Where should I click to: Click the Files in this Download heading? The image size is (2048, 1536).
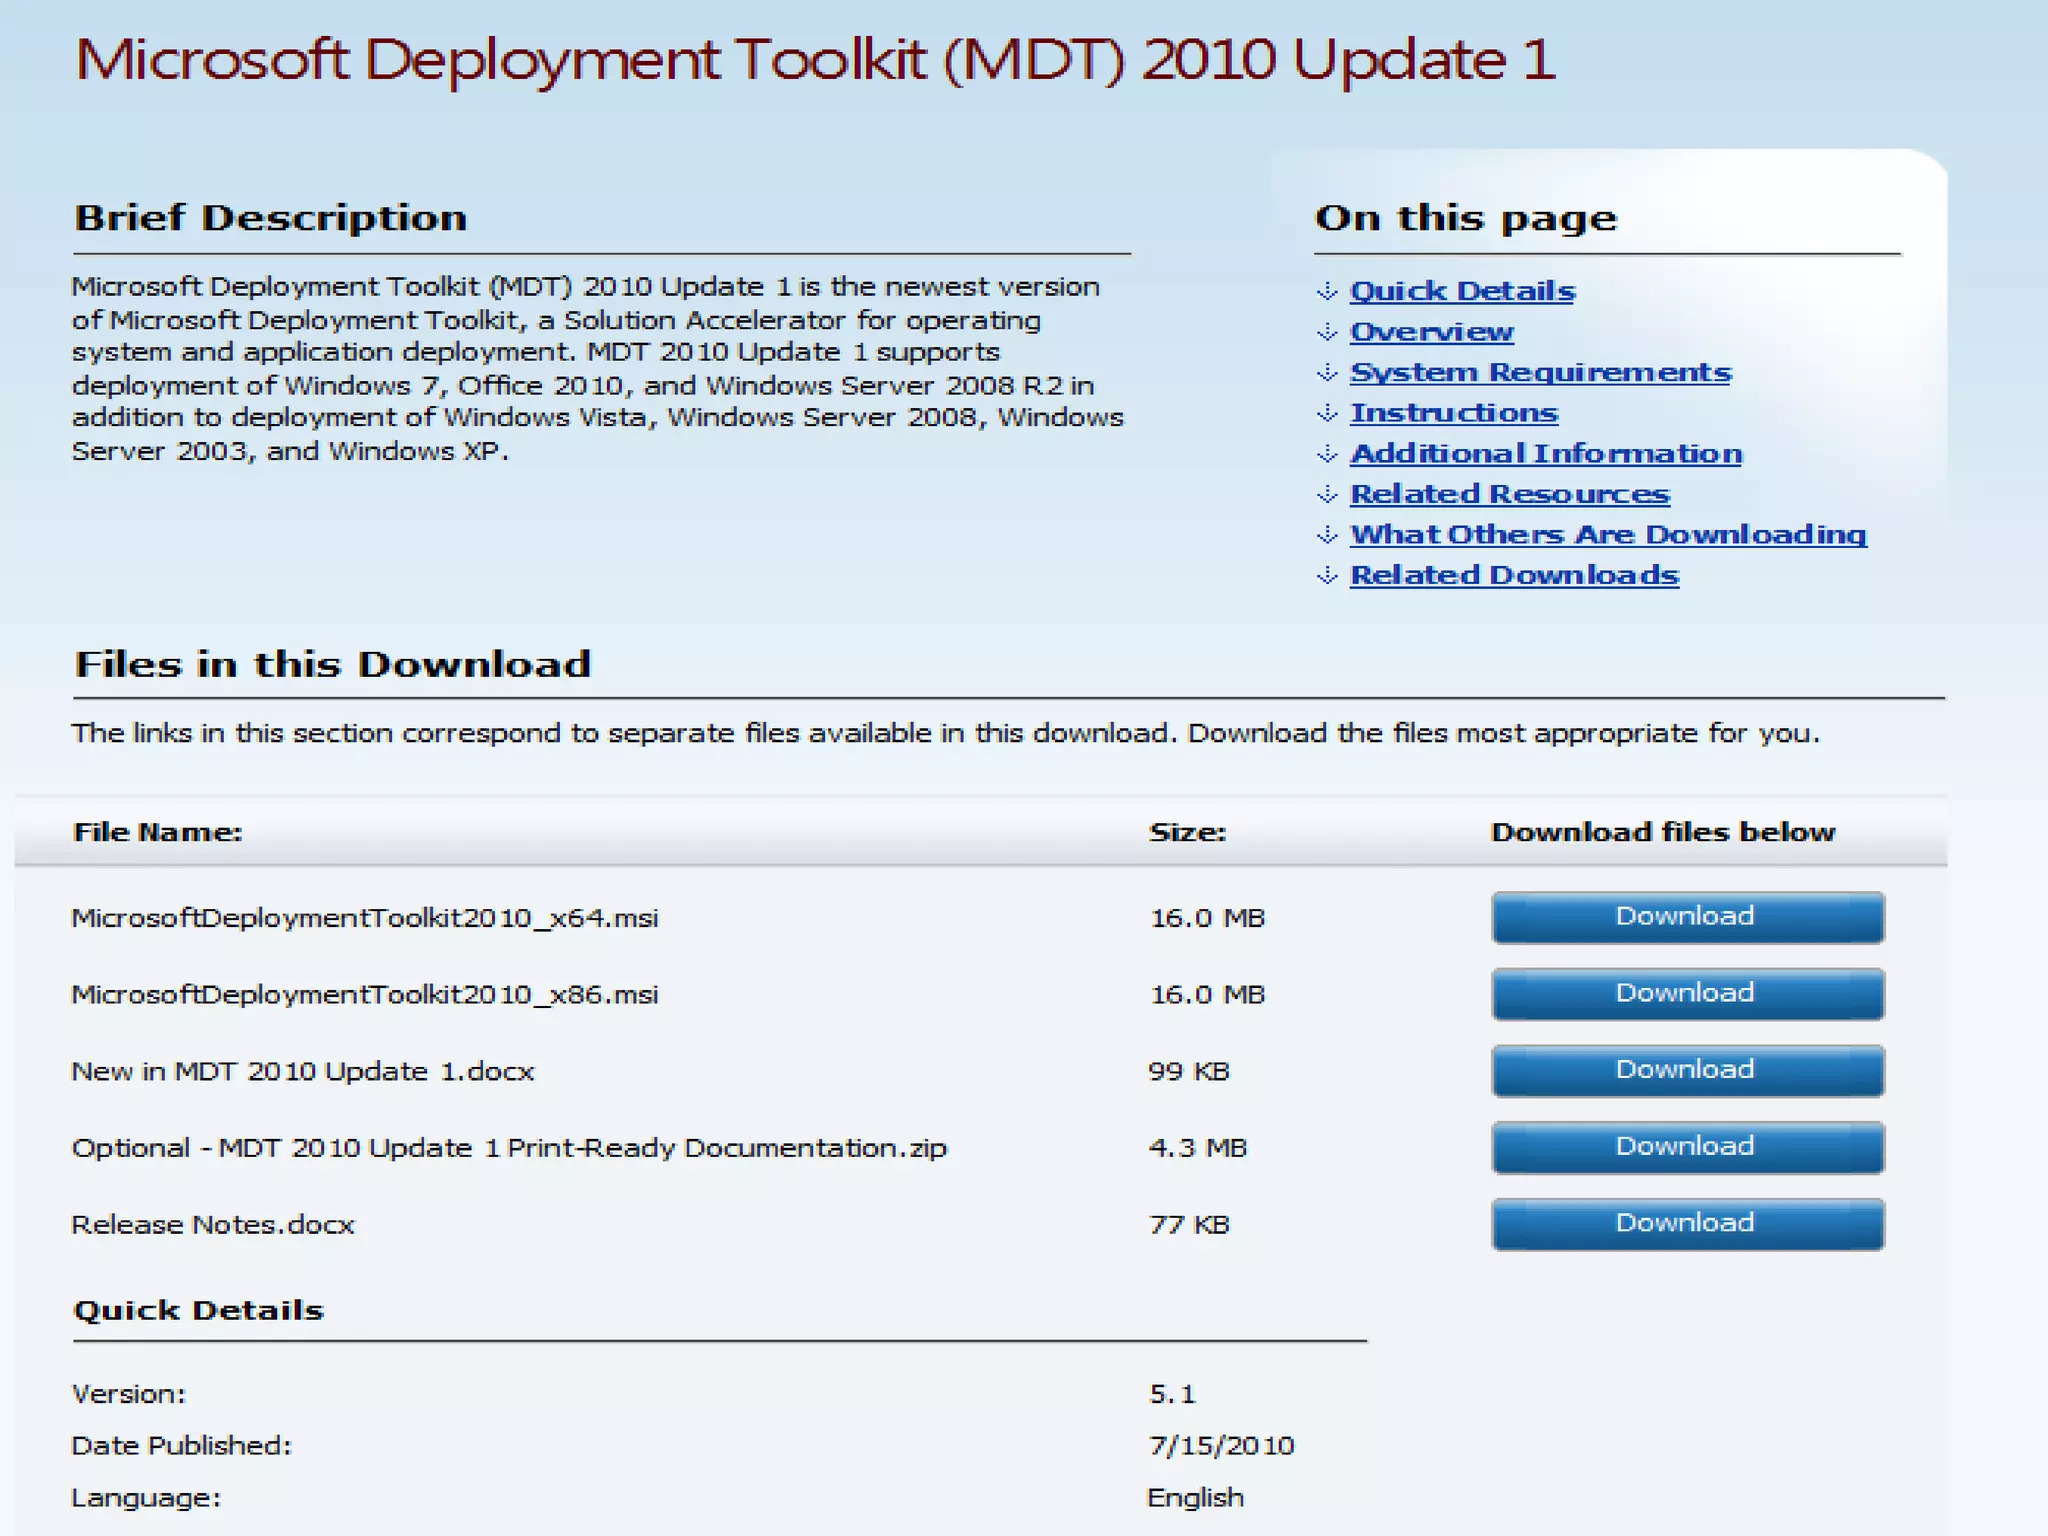(333, 665)
